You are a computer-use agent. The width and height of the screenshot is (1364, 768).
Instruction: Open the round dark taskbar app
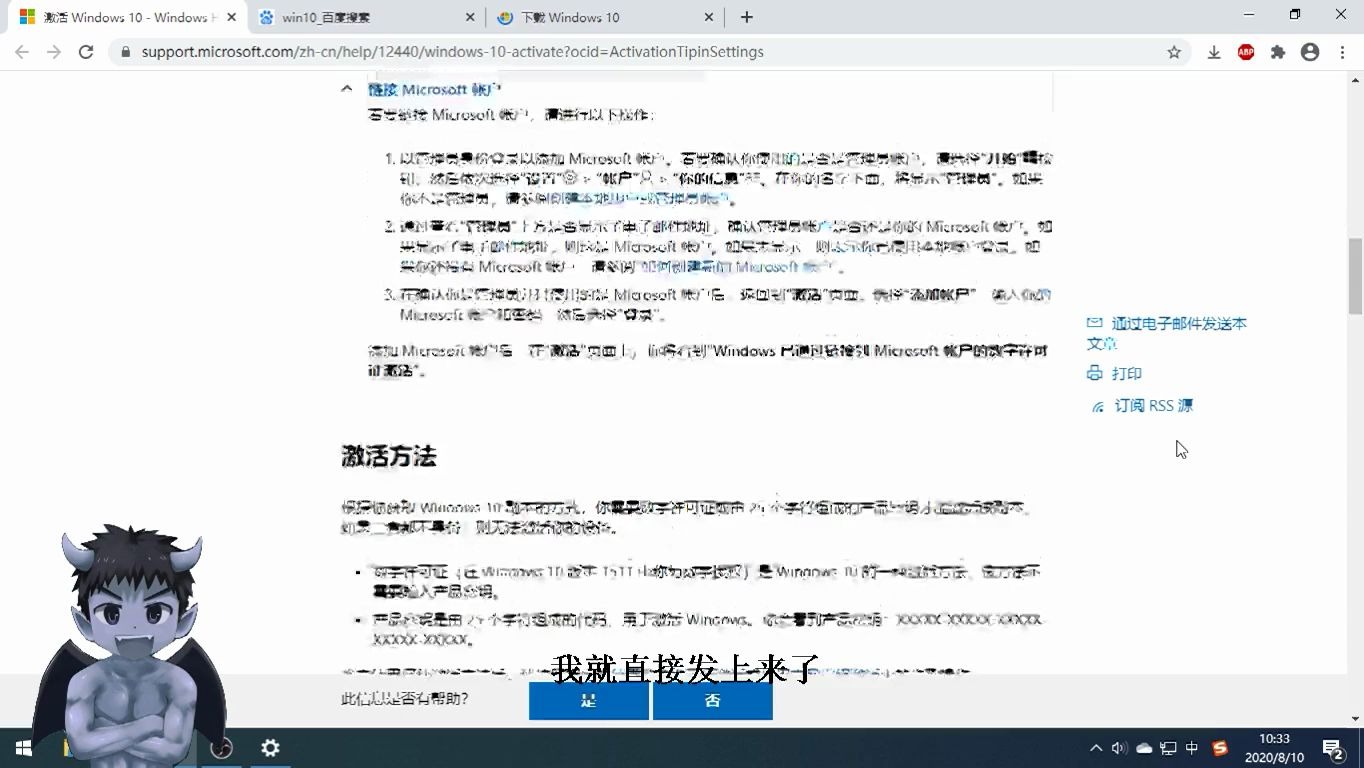222,748
